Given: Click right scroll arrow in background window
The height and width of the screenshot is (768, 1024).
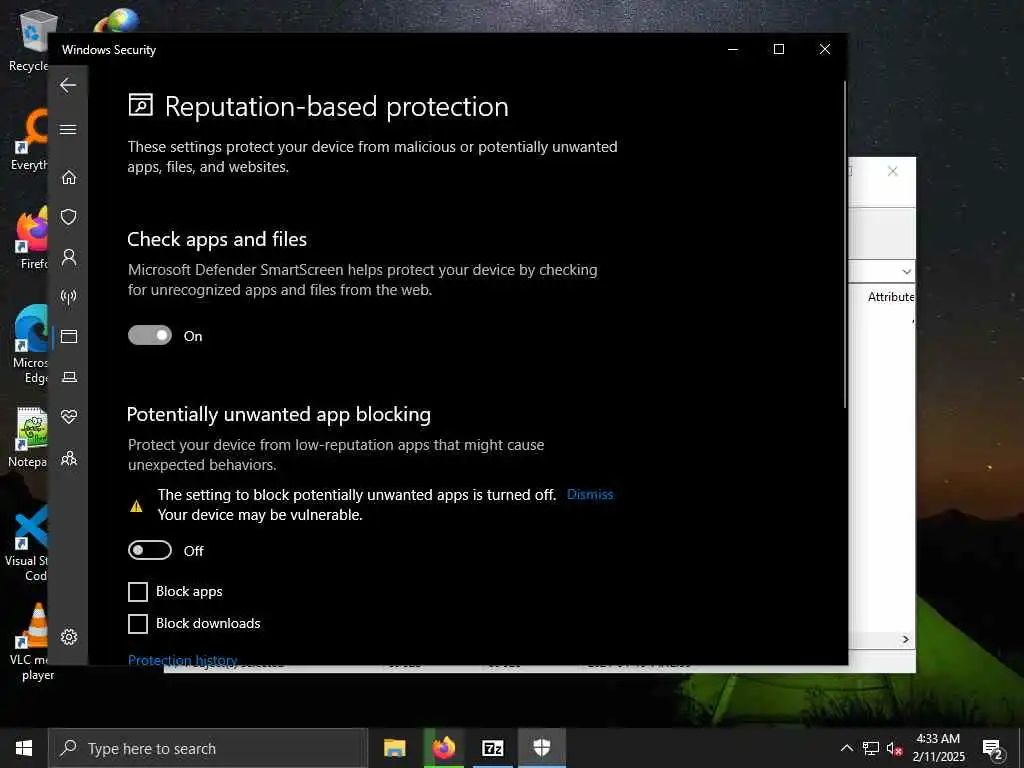Looking at the screenshot, I should click(906, 639).
